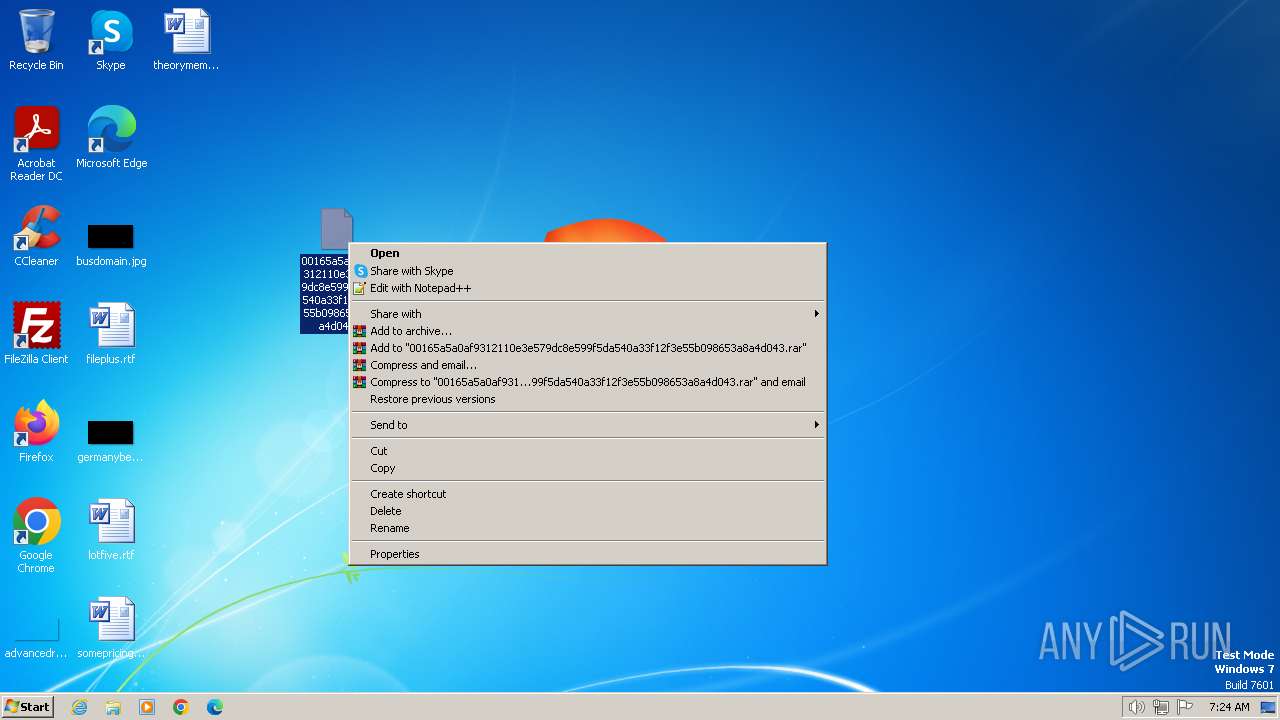Viewport: 1280px width, 720px height.
Task: Expand the Send to submenu
Action: click(588, 425)
